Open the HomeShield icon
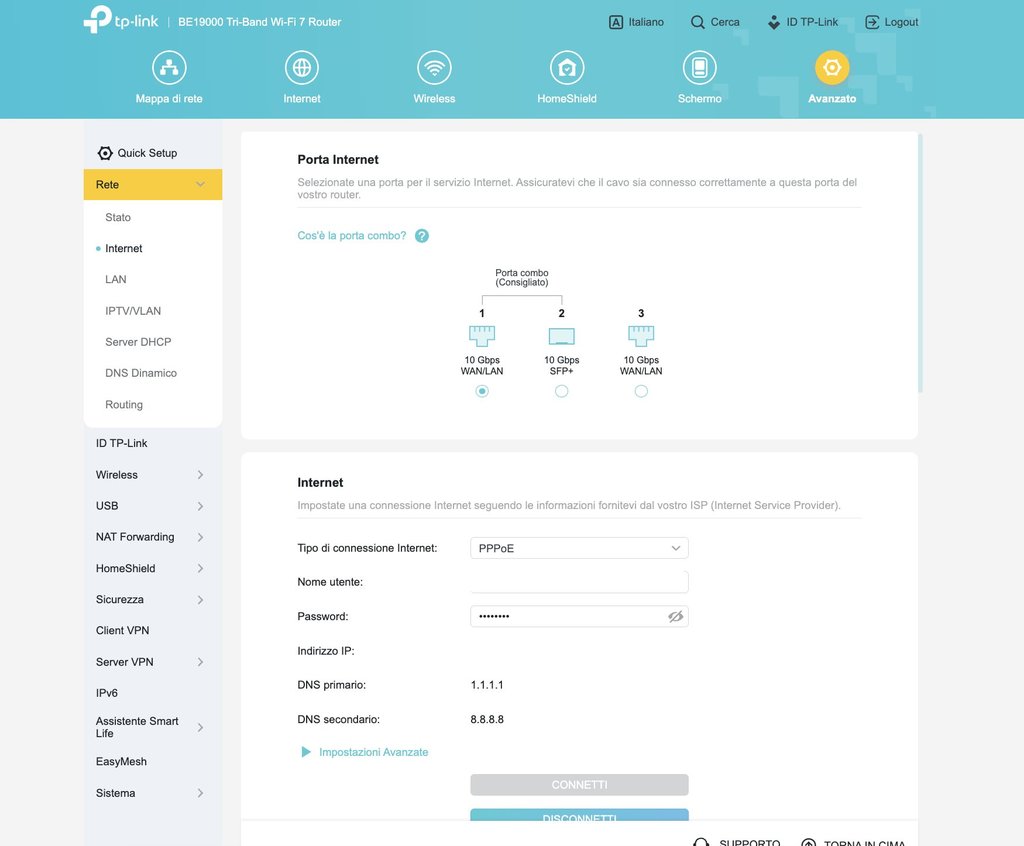The height and width of the screenshot is (846, 1024). click(x=567, y=68)
